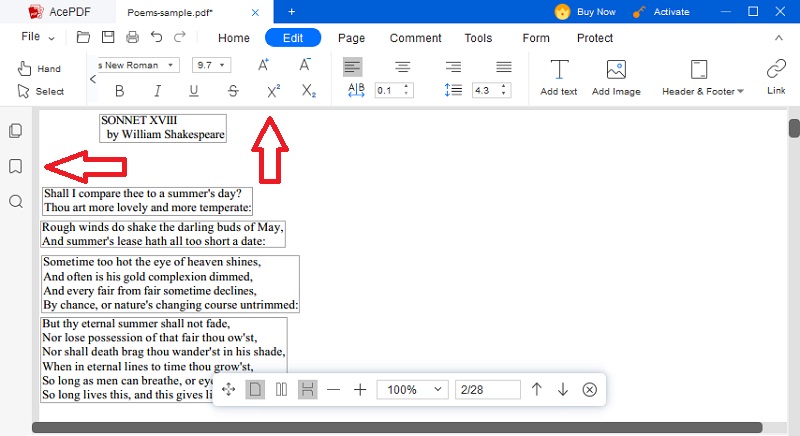The image size is (800, 436).
Task: Close the Poems-sample.pdf tab
Action: [x=255, y=12]
